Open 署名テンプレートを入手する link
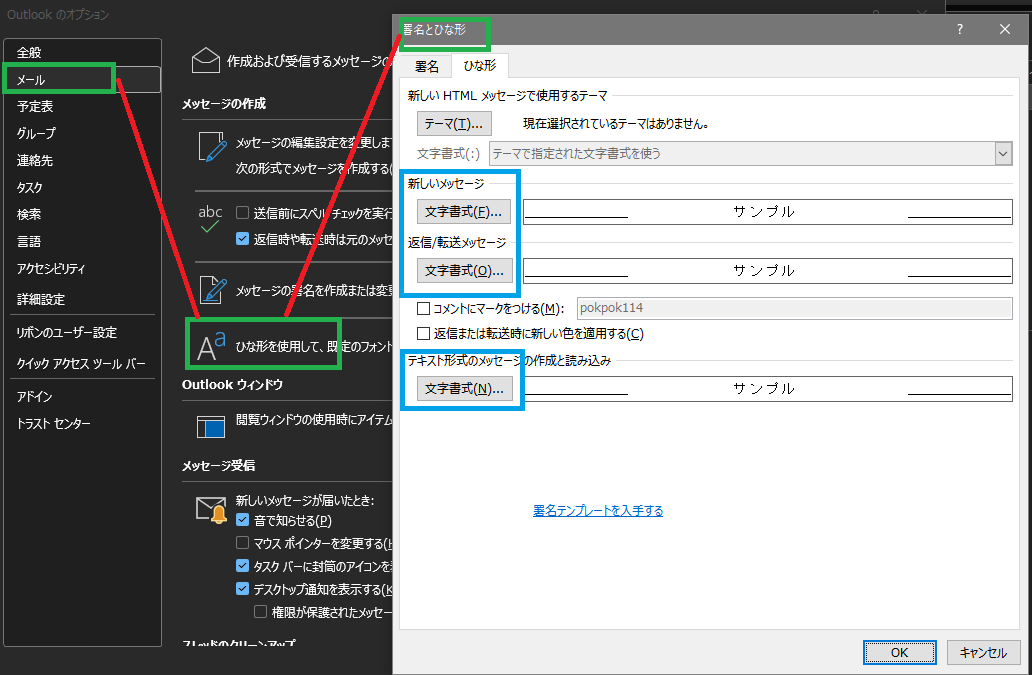This screenshot has height=675, width=1032. coord(598,511)
